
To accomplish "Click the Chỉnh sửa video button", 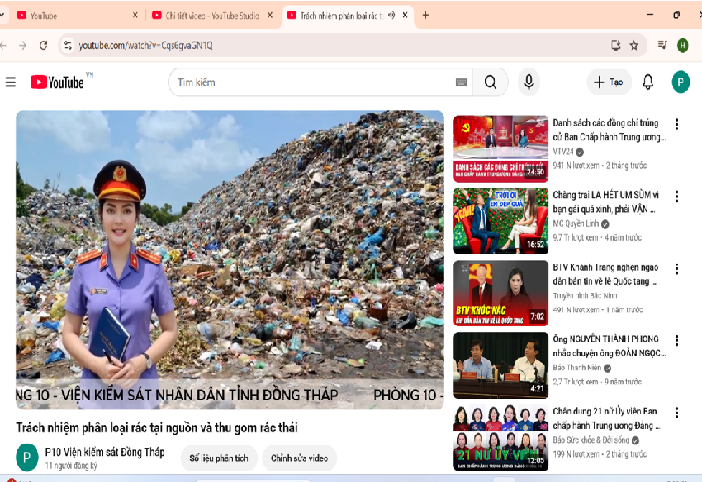I will [299, 458].
